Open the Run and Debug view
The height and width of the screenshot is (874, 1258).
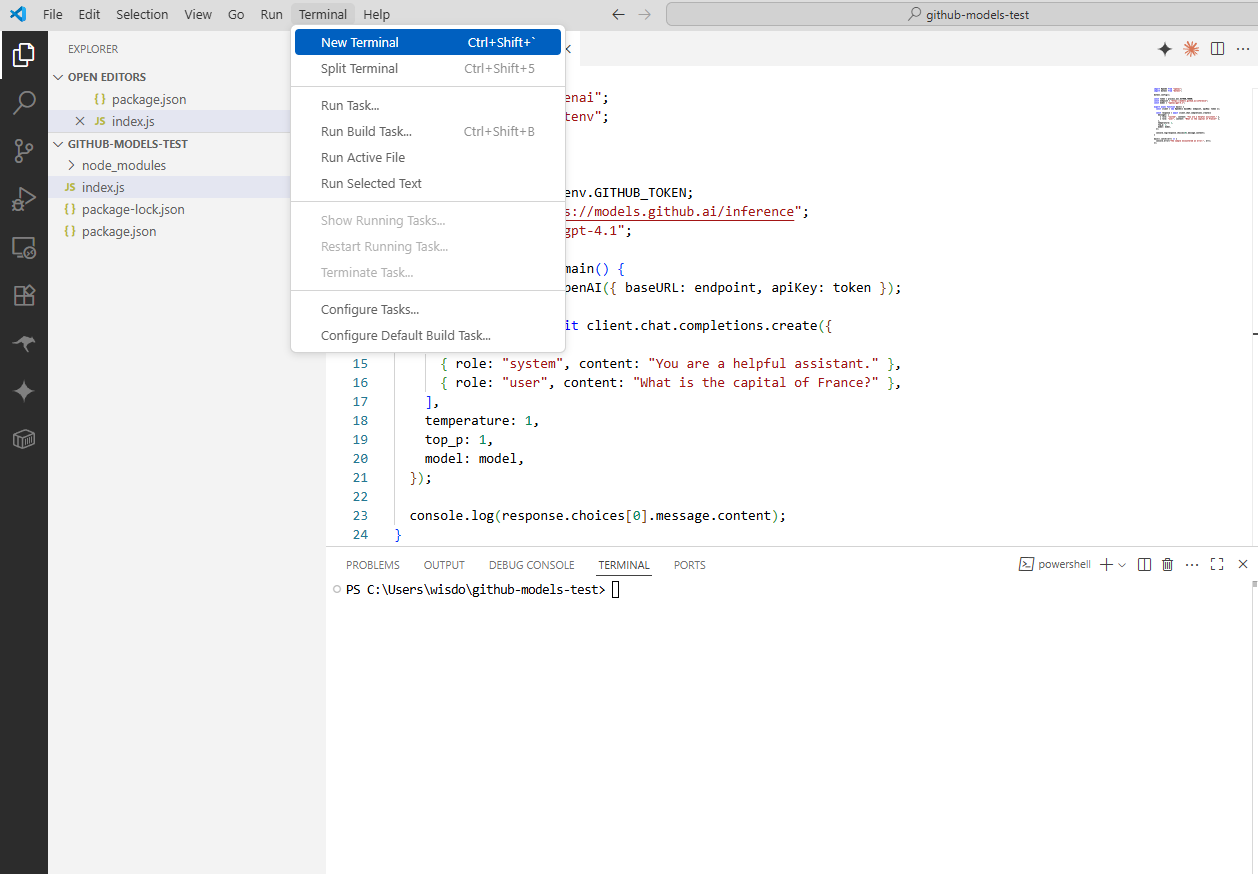pos(24,199)
